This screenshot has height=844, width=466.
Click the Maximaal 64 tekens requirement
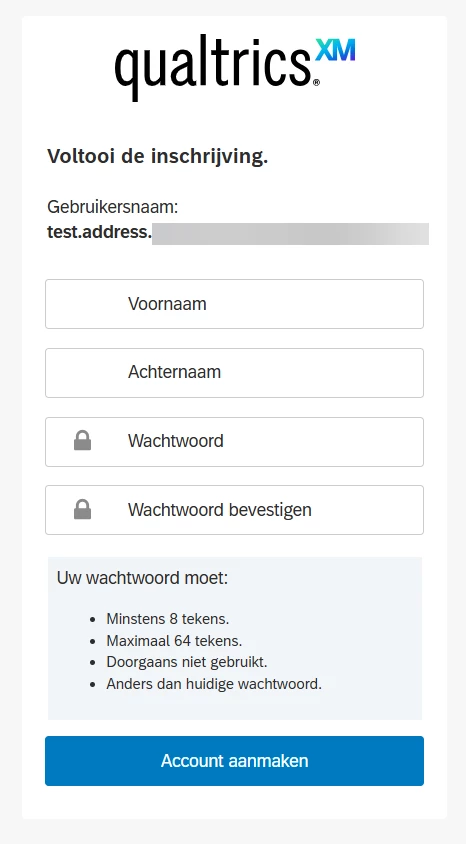[174, 641]
